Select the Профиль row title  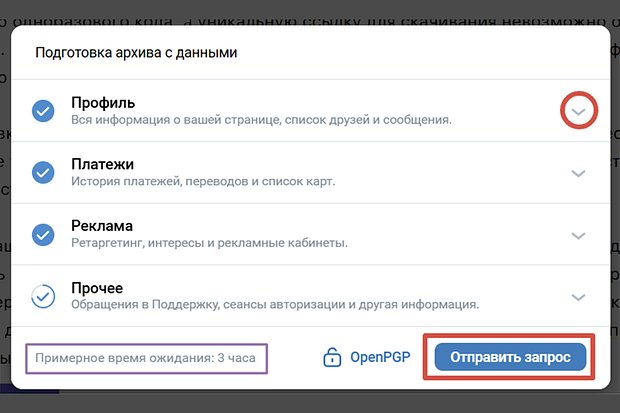(x=103, y=102)
